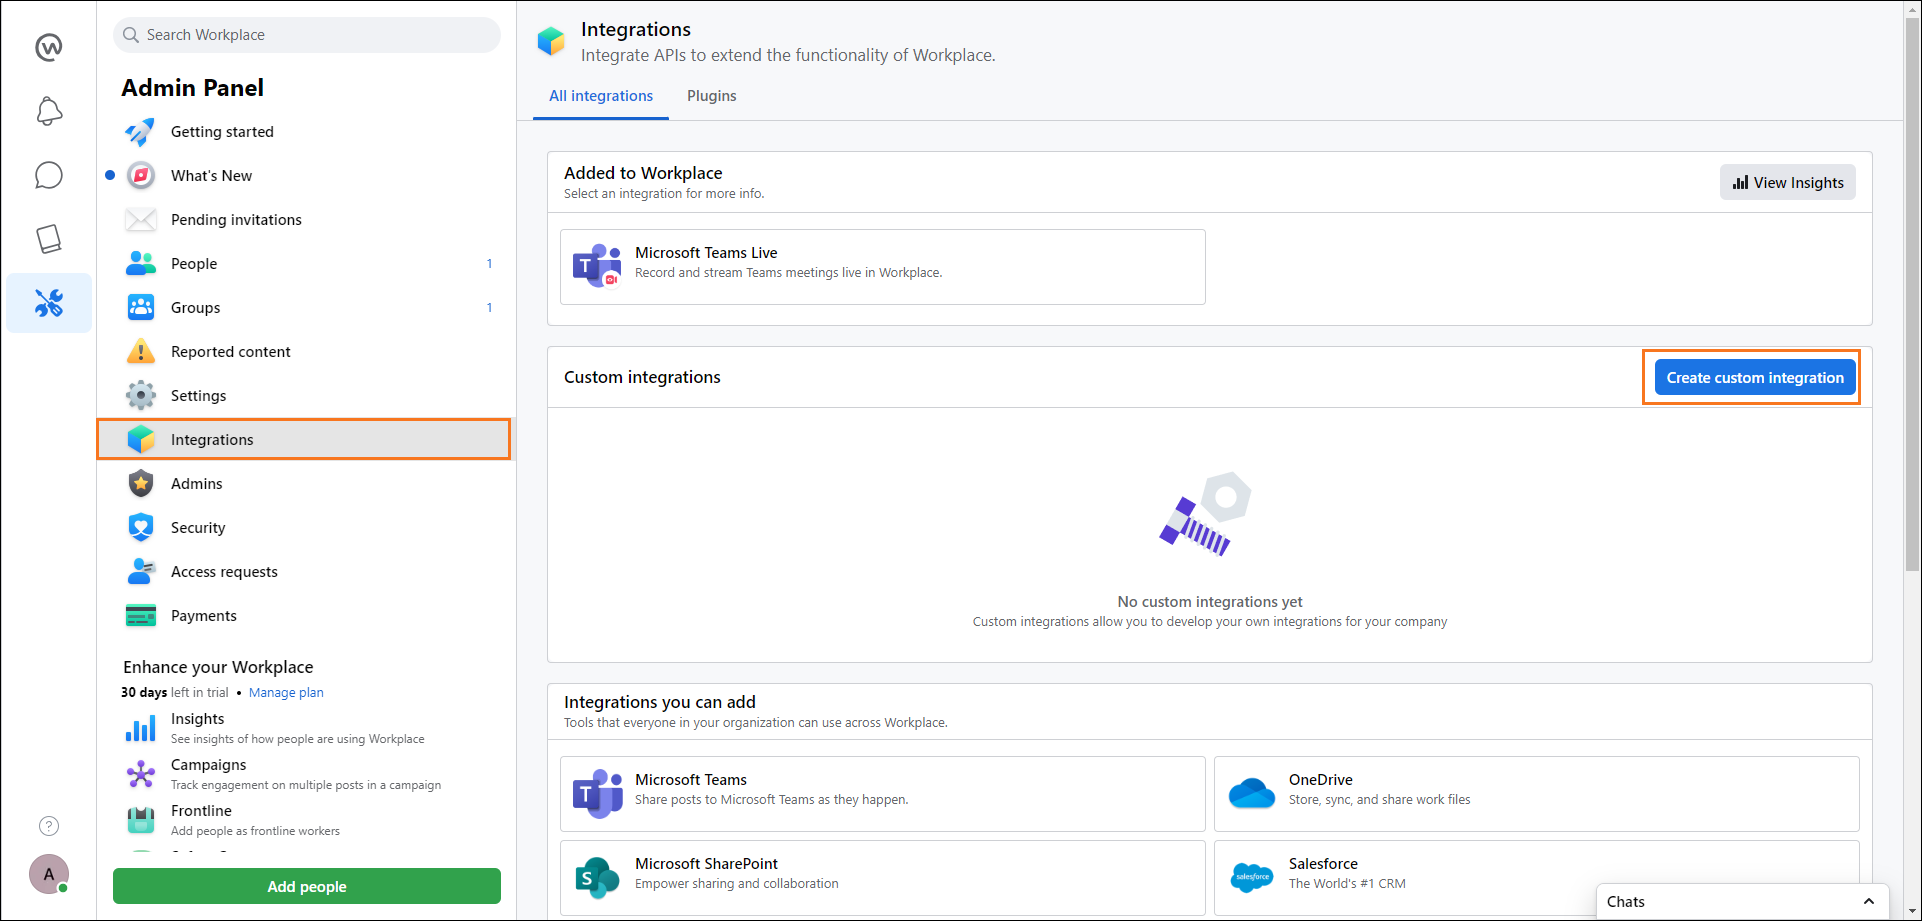Image resolution: width=1922 pixels, height=921 pixels.
Task: Click the Microsoft SharePoint card title text
Action: point(706,864)
